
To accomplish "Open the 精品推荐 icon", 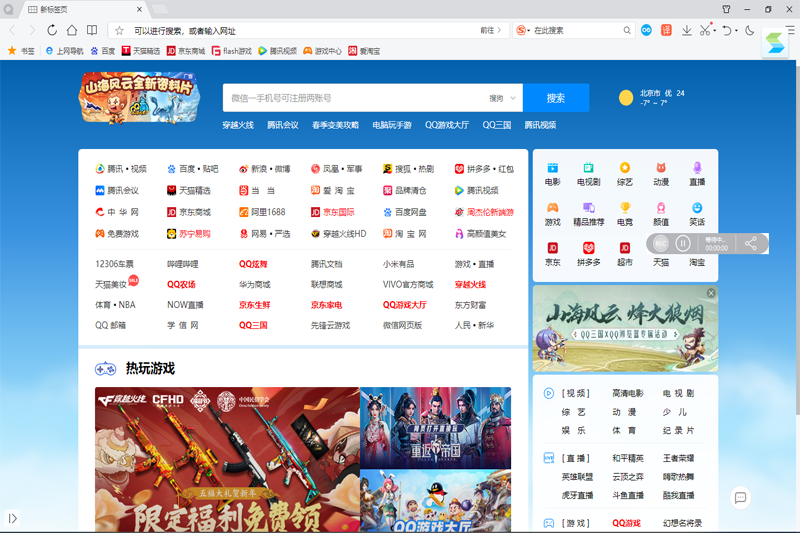I will tap(589, 214).
